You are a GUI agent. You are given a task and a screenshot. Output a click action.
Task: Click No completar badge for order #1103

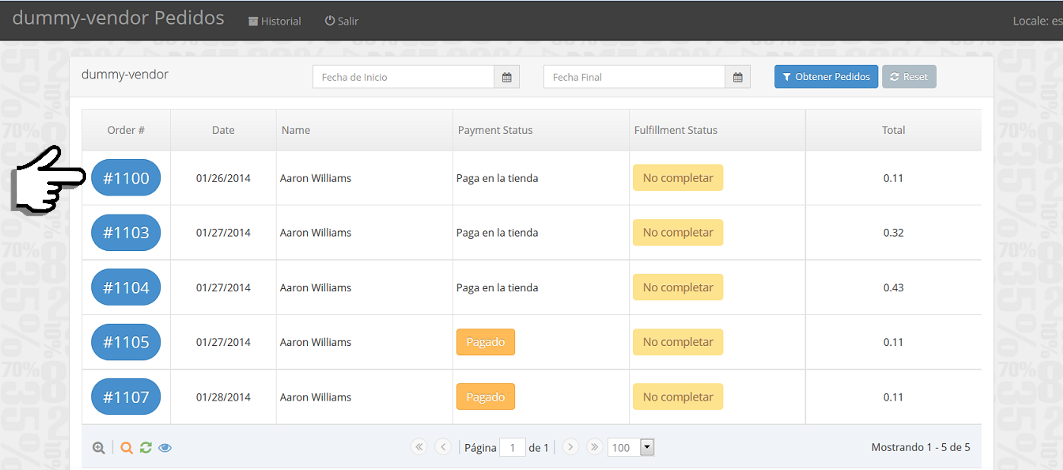pyautogui.click(x=678, y=233)
